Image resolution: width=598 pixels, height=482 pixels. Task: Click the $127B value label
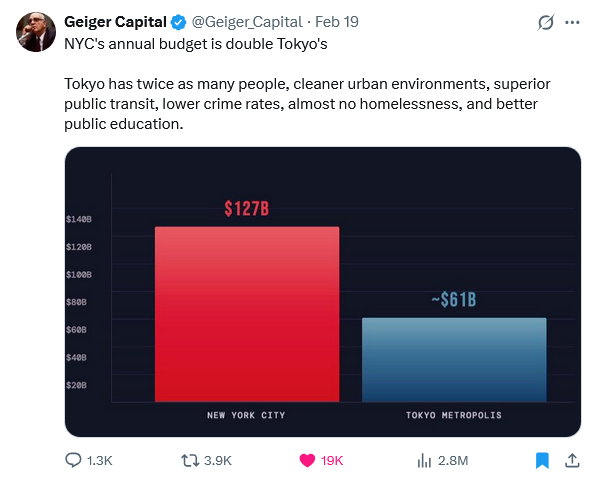[x=247, y=209]
